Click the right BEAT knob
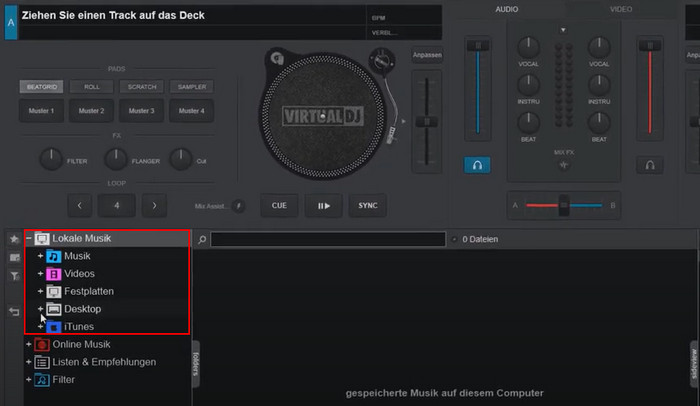 point(599,123)
